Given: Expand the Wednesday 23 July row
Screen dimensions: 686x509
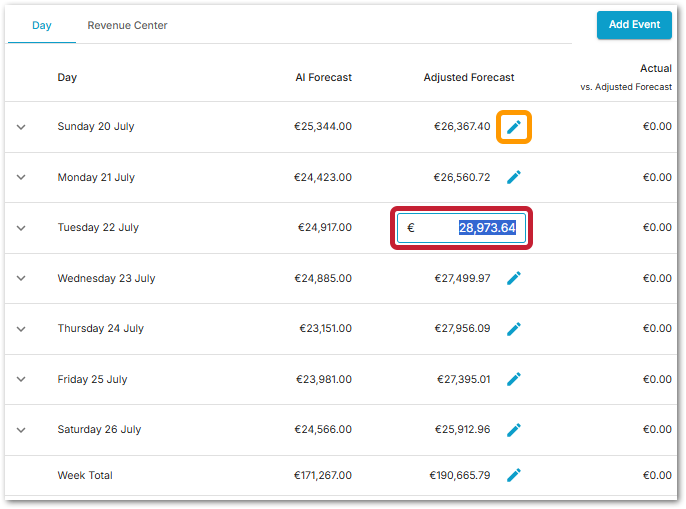Looking at the screenshot, I should click(21, 279).
